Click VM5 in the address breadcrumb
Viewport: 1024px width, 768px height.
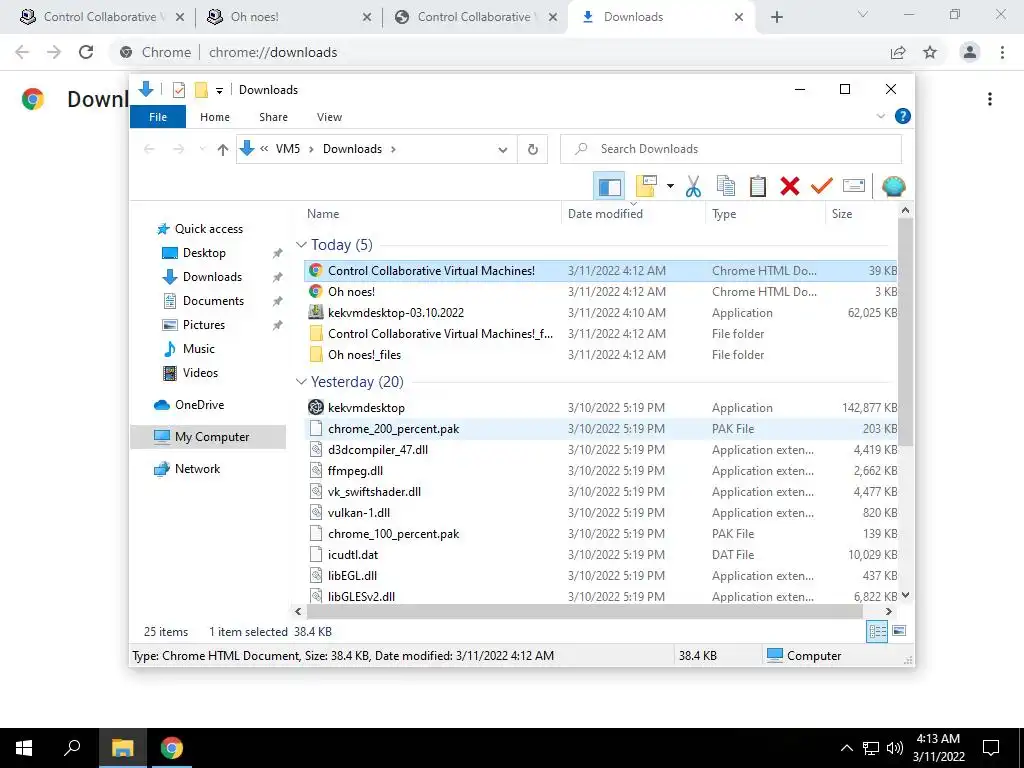[x=287, y=149]
